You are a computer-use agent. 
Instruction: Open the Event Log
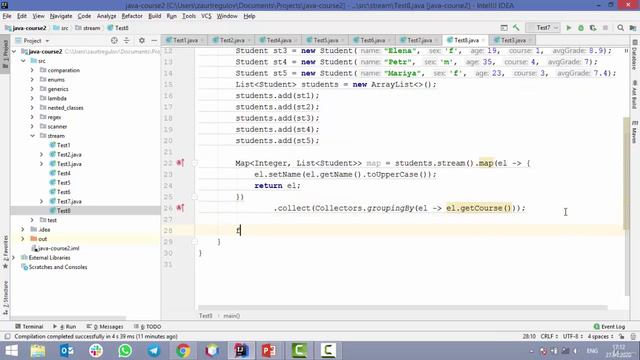pos(609,327)
